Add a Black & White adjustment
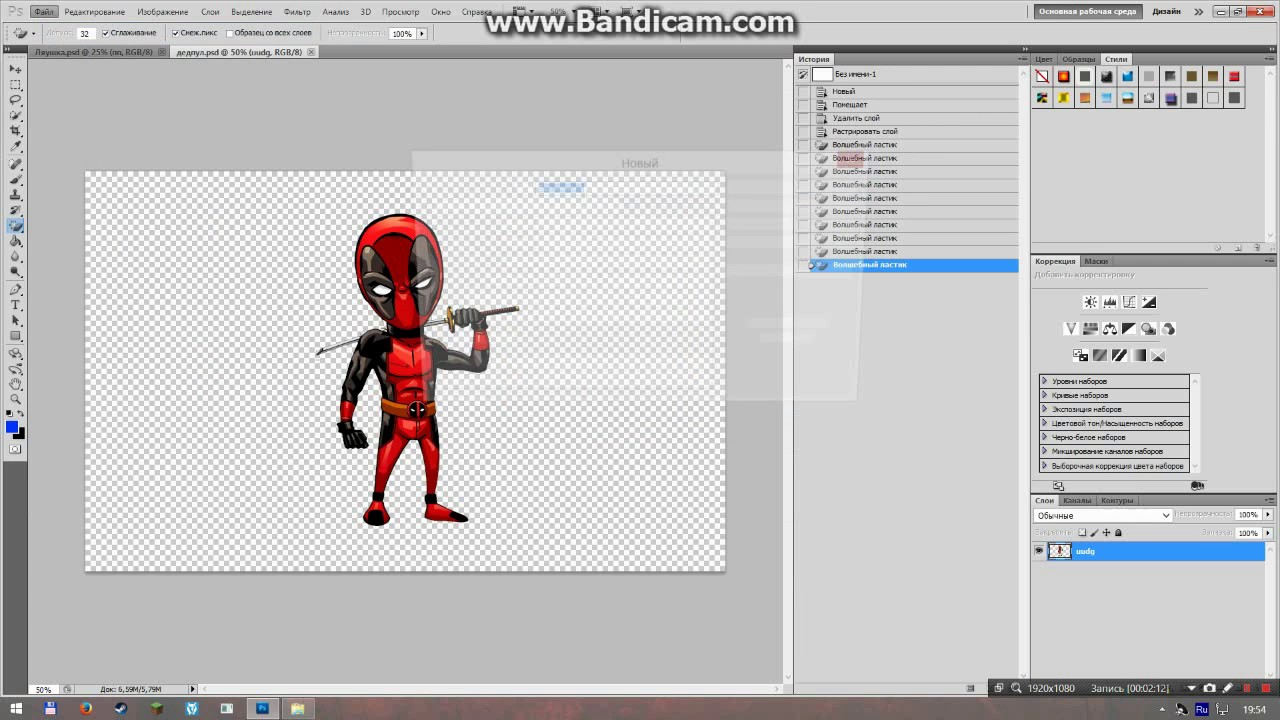The height and width of the screenshot is (720, 1280). point(1129,328)
